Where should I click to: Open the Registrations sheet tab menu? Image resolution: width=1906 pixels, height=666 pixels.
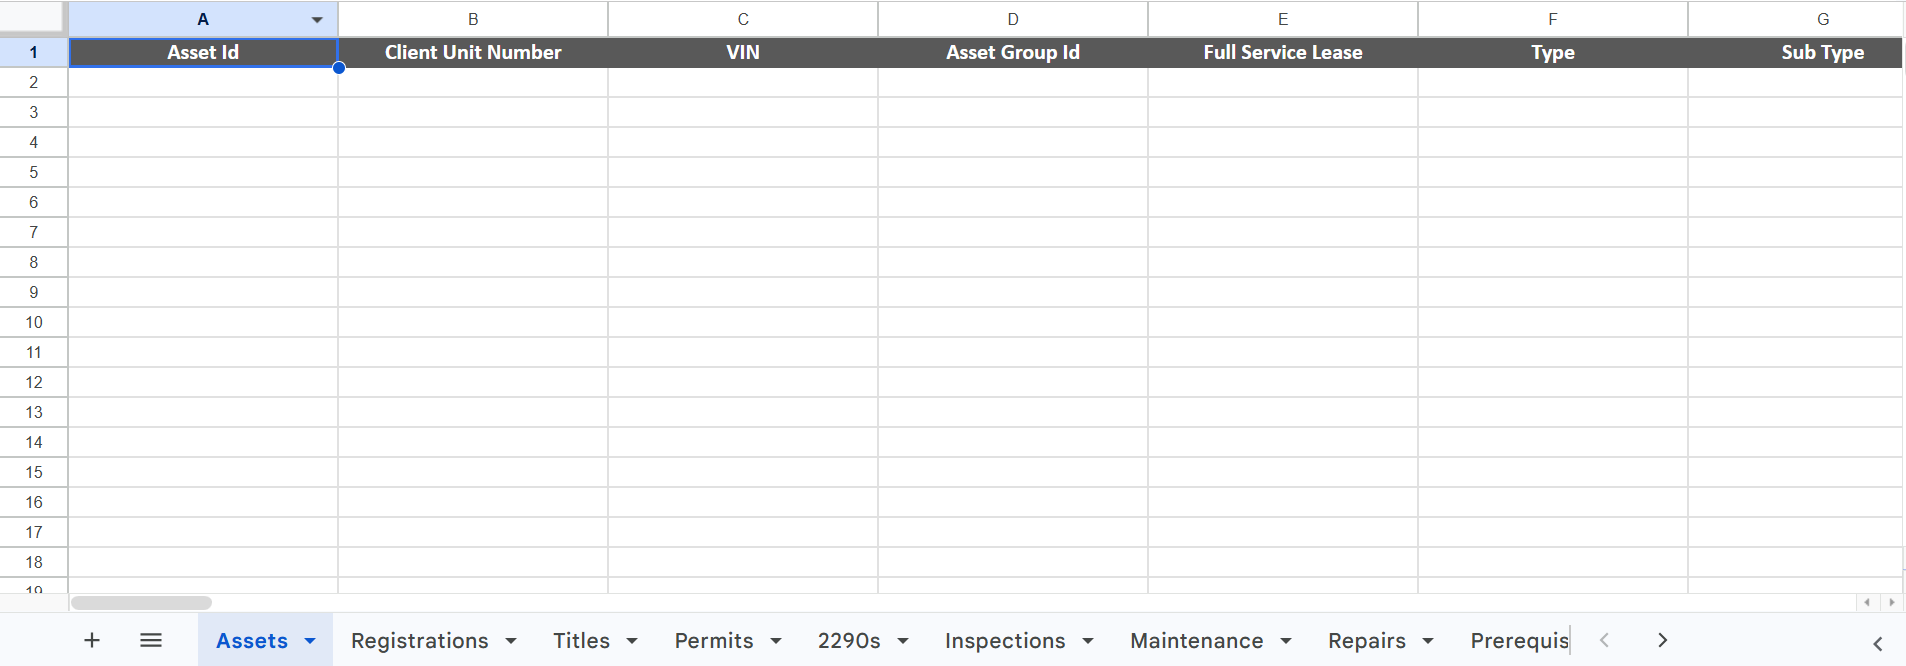(511, 641)
